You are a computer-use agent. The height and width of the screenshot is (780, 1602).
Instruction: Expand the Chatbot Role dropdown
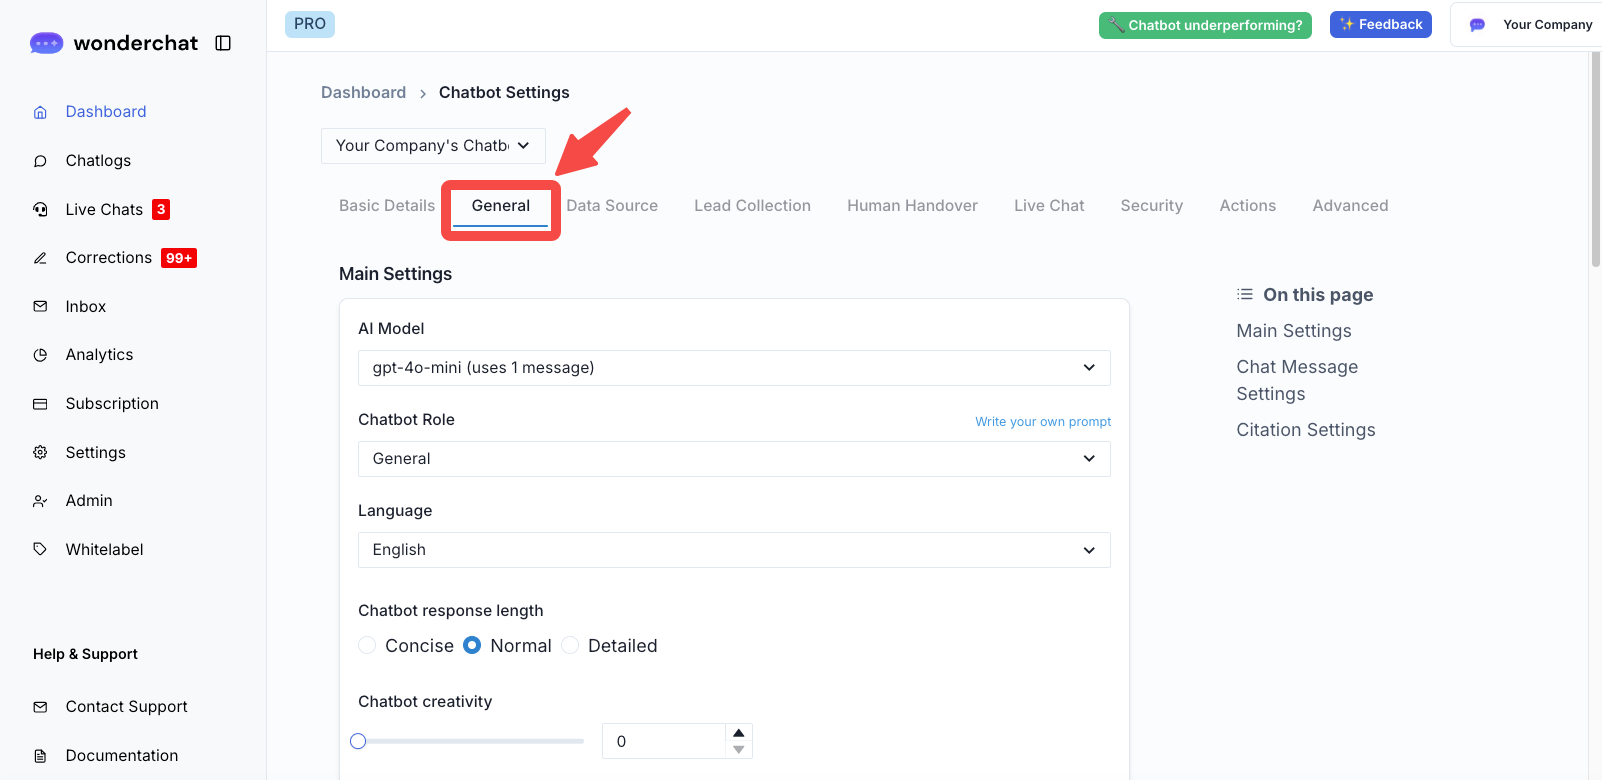(733, 459)
